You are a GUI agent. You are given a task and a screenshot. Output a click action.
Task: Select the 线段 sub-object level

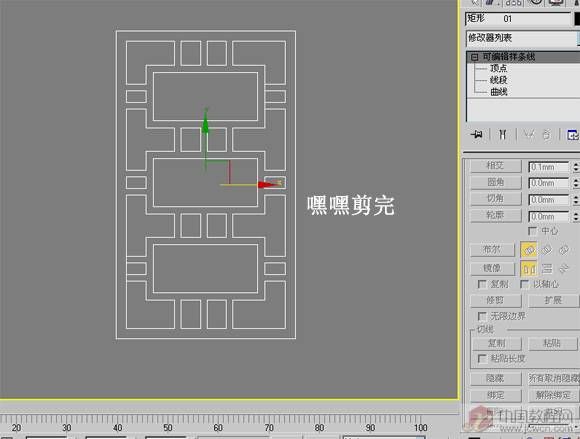[498, 80]
